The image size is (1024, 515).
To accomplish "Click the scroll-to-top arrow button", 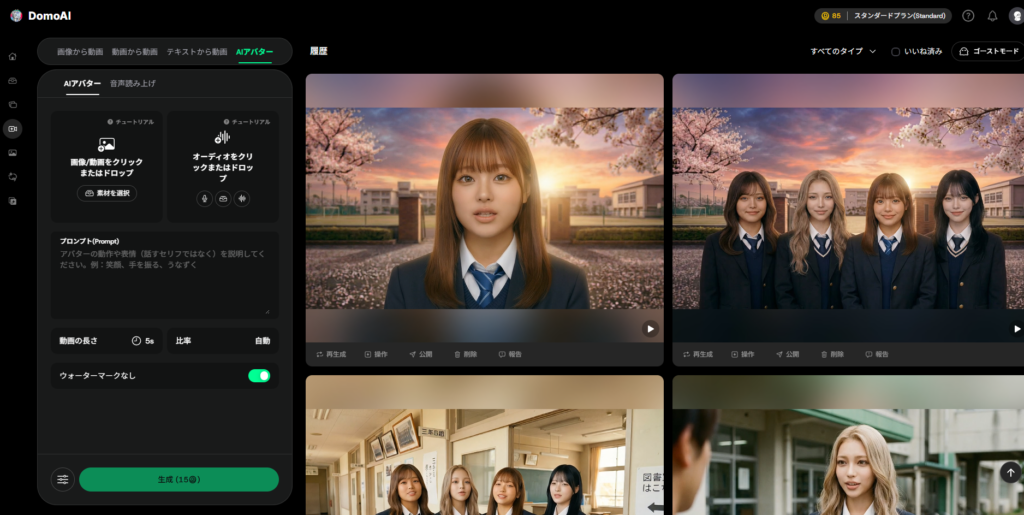I will pyautogui.click(x=1010, y=472).
